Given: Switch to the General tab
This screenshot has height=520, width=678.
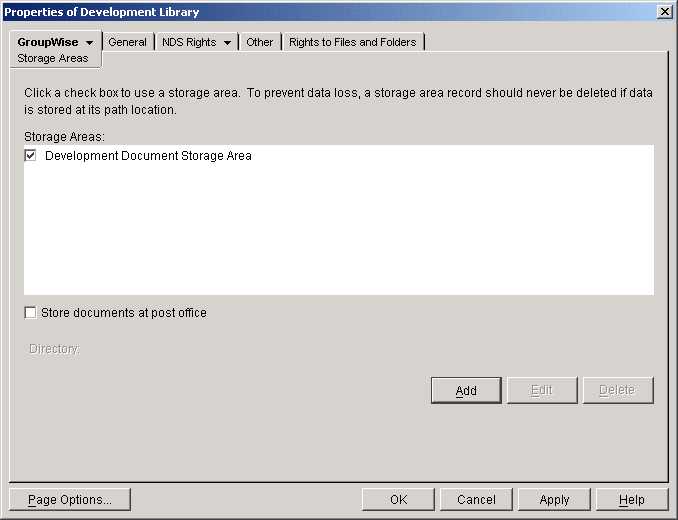Looking at the screenshot, I should (x=128, y=42).
